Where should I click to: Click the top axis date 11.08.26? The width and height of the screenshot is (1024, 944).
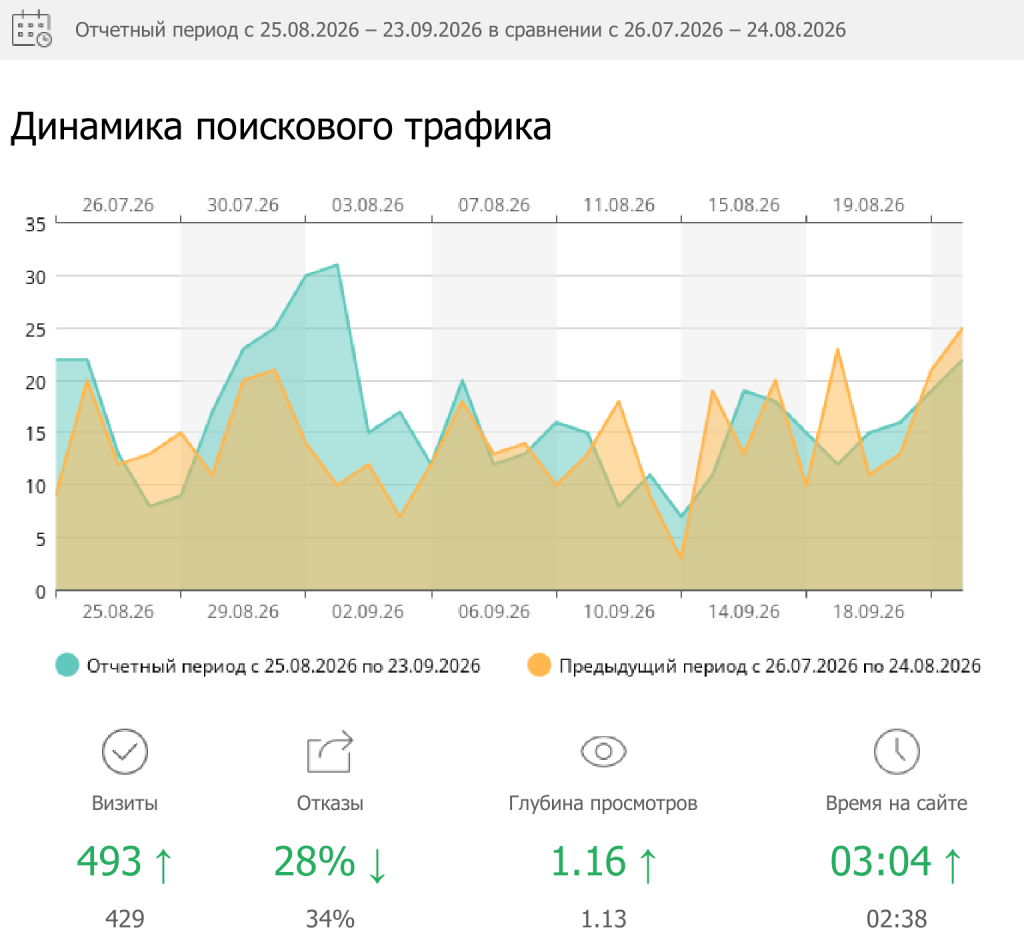point(618,205)
